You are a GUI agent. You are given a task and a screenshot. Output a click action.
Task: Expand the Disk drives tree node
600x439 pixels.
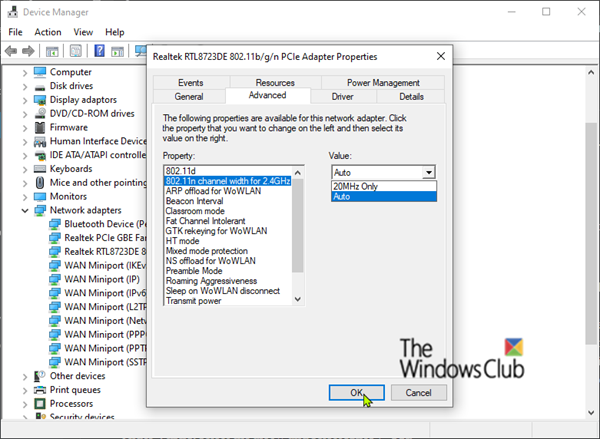pos(25,86)
